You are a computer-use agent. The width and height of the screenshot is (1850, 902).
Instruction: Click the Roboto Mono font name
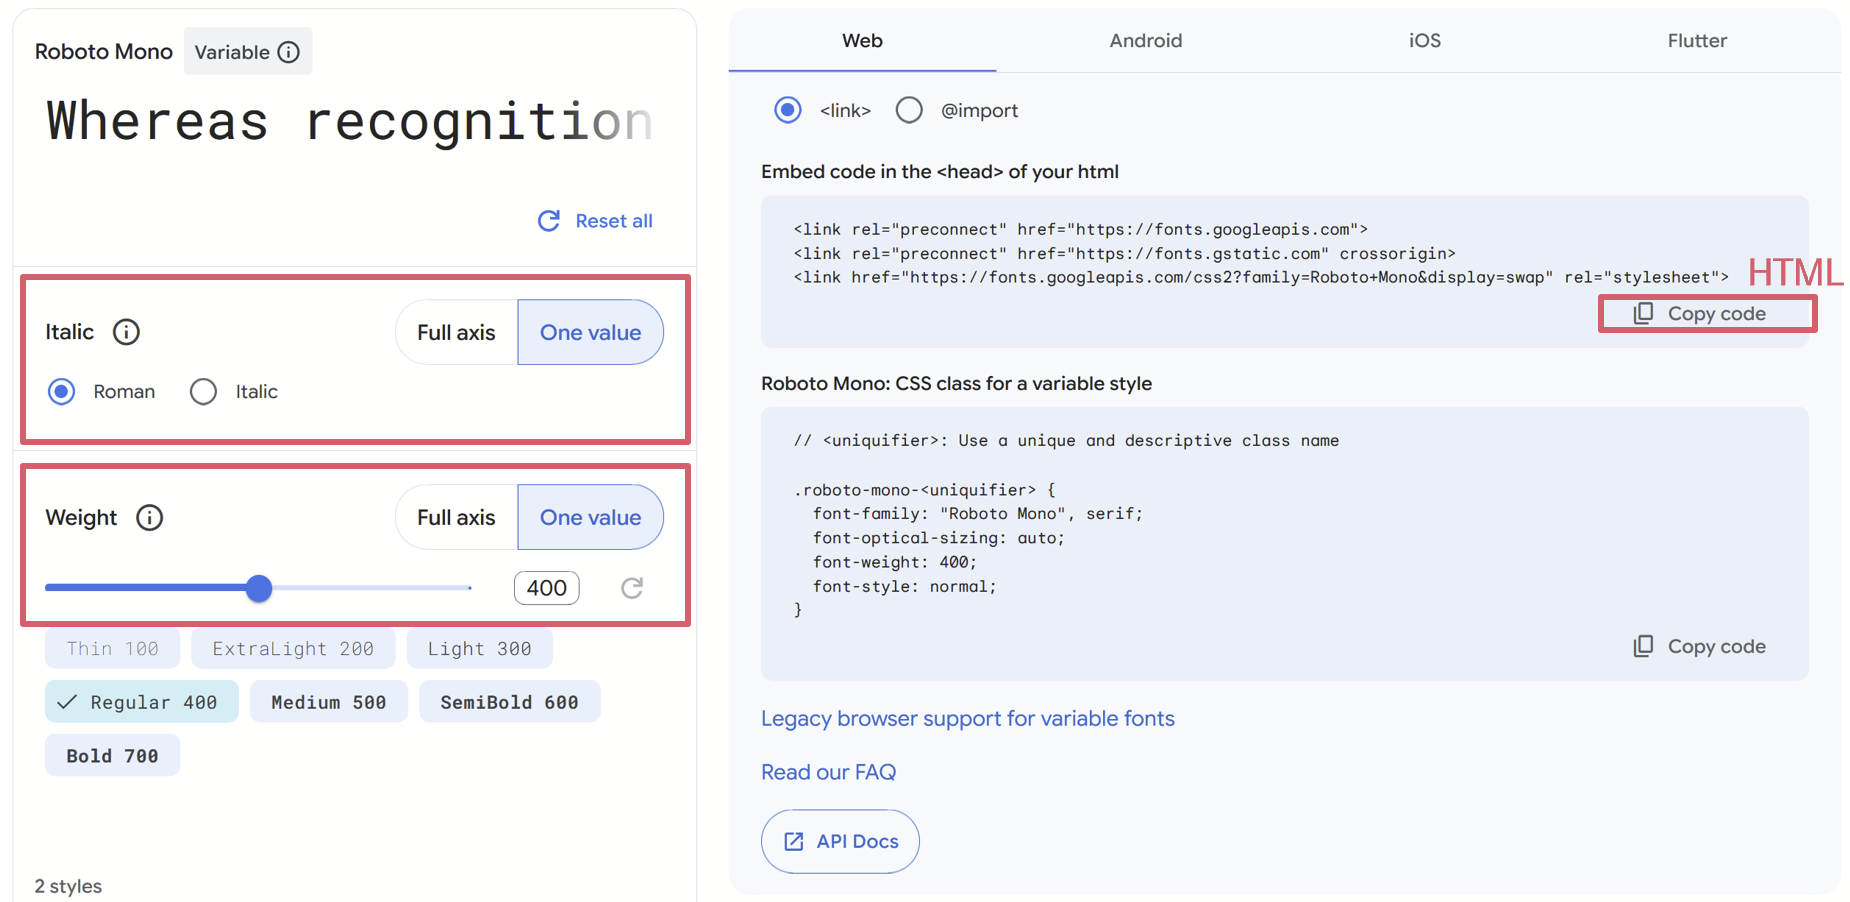(x=104, y=52)
